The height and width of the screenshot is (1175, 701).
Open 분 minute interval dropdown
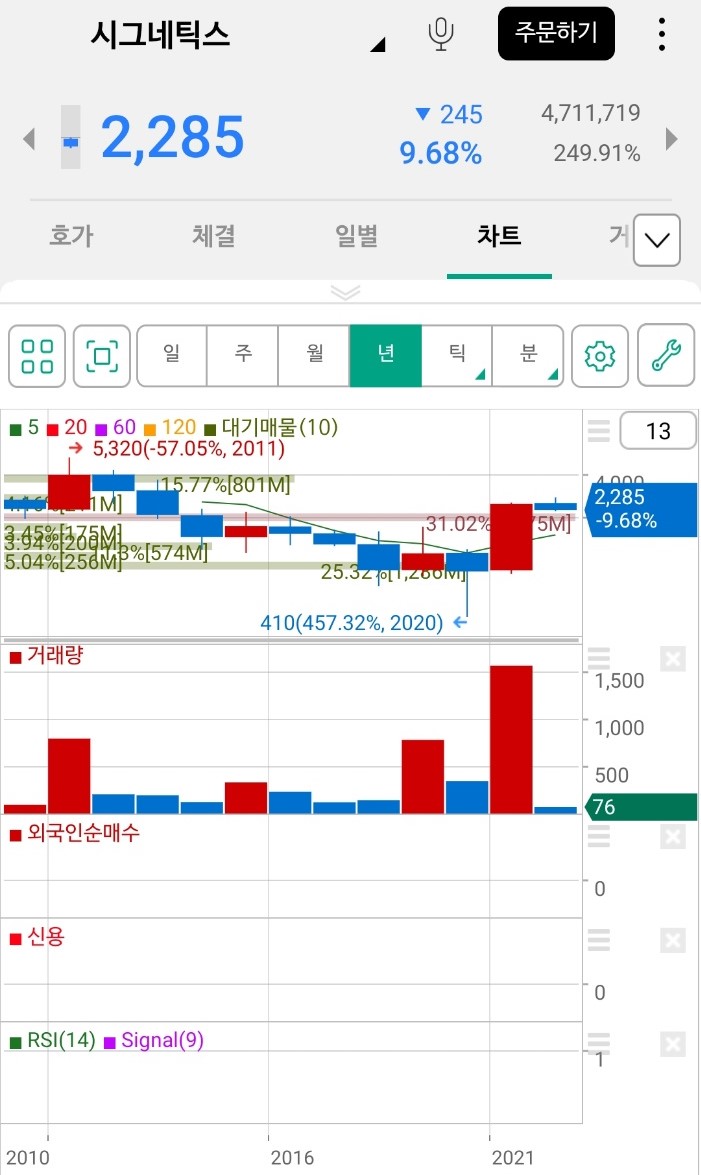pos(528,356)
